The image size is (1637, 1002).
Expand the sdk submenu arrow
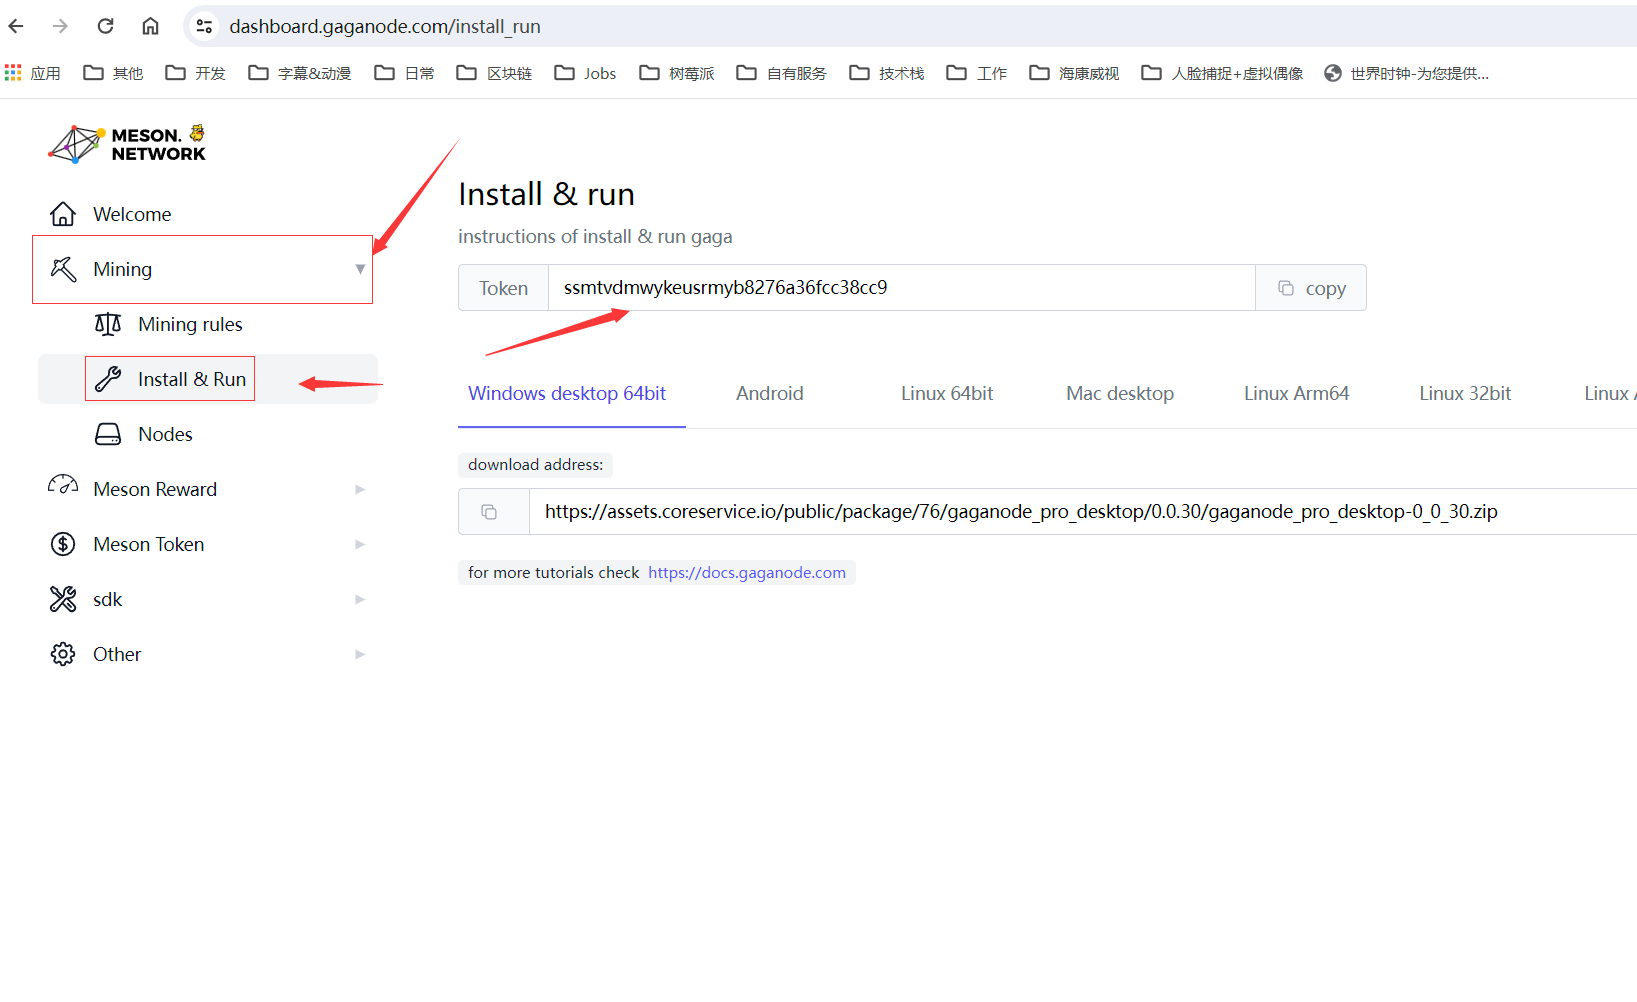pos(360,599)
